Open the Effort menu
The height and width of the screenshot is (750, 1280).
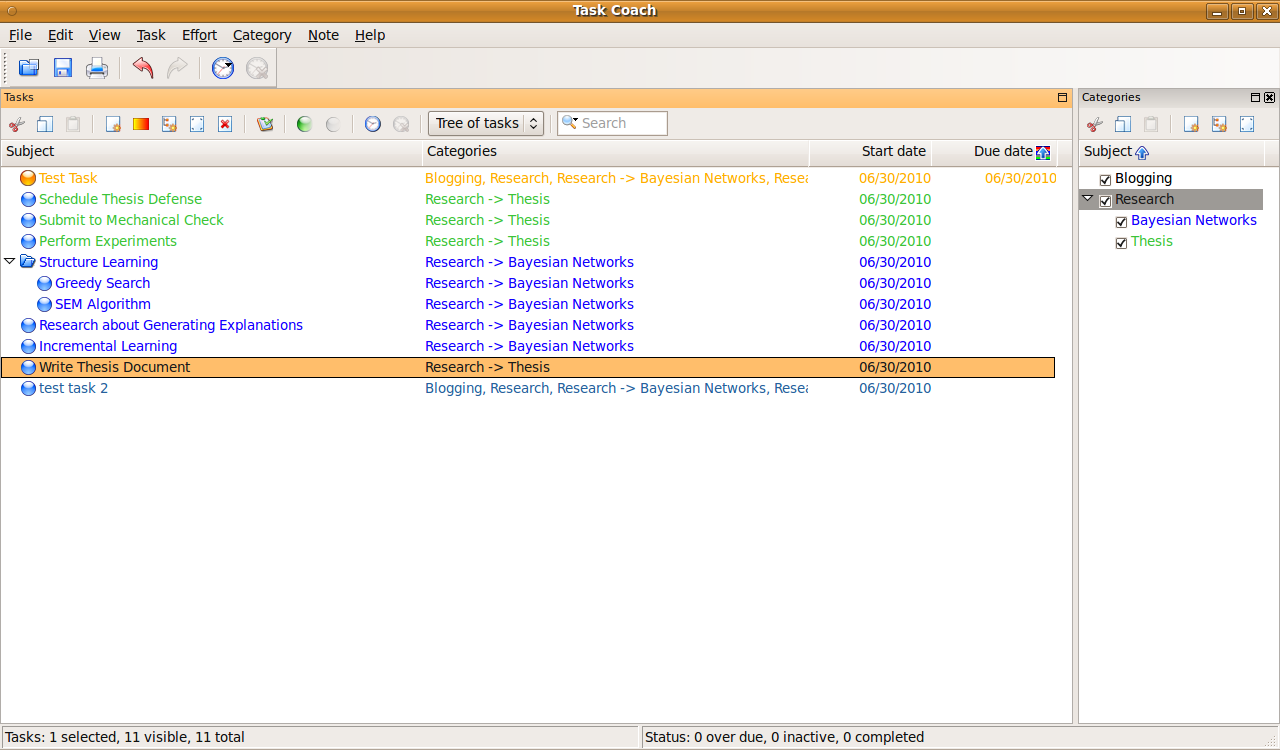pyautogui.click(x=199, y=35)
